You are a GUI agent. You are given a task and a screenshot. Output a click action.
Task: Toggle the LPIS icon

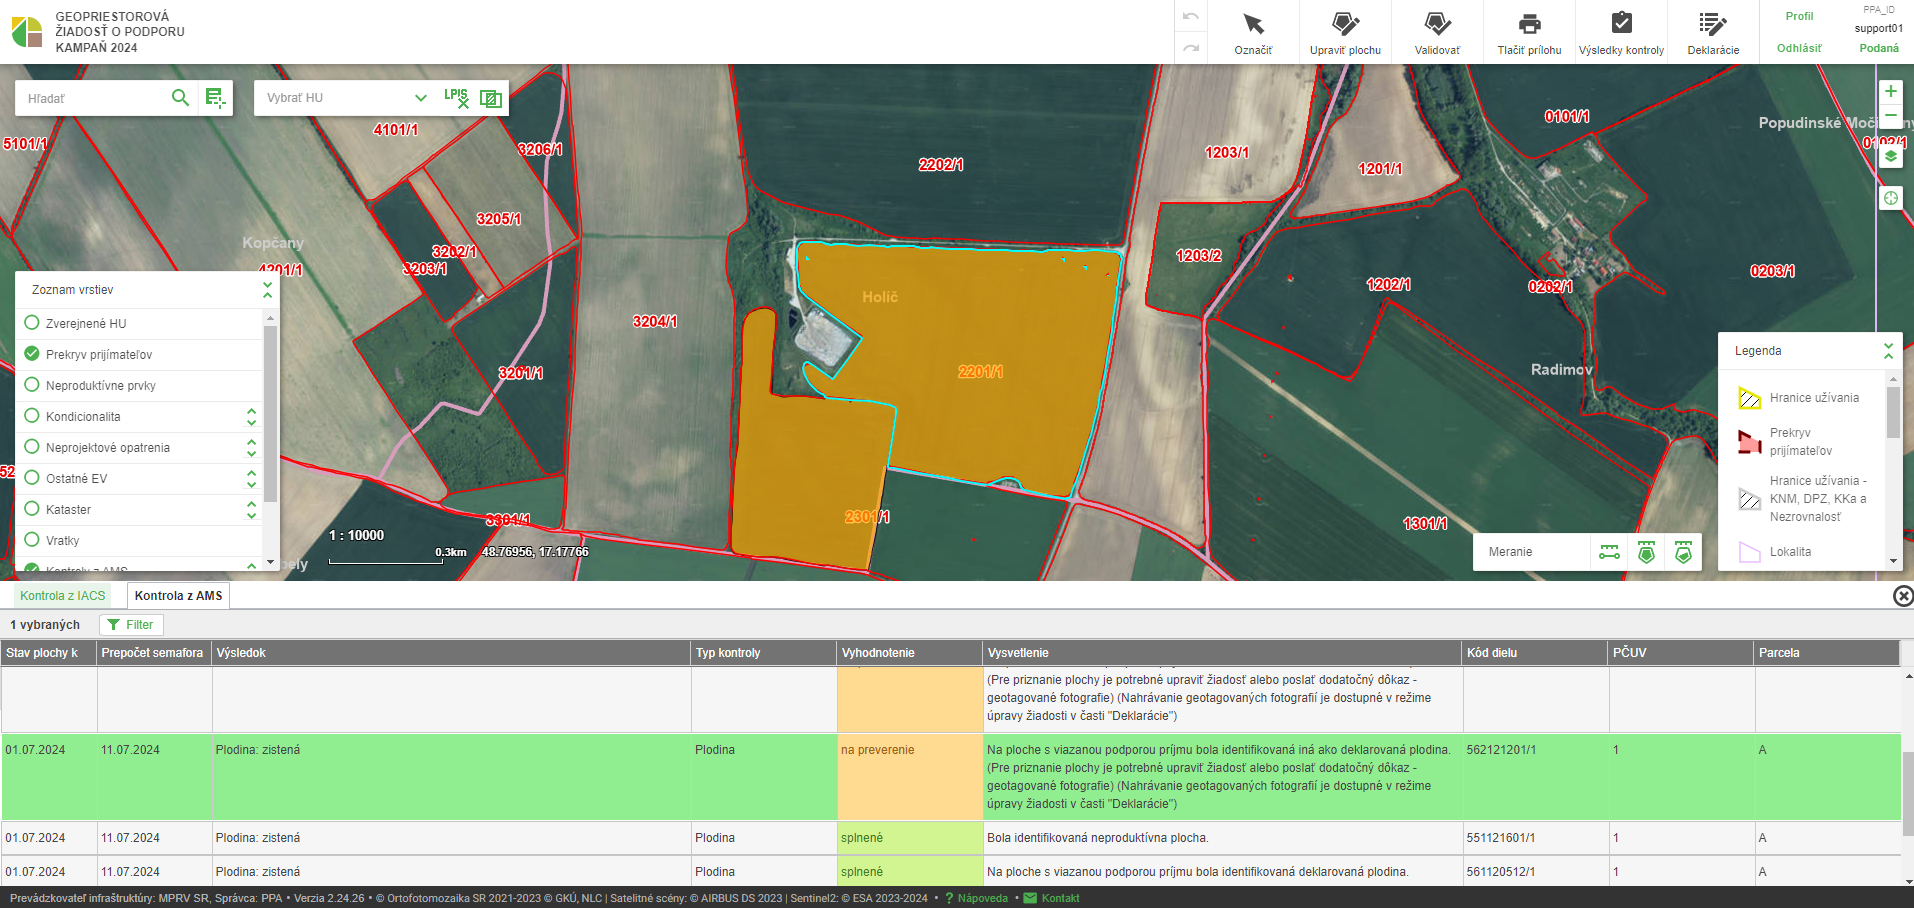pos(456,97)
